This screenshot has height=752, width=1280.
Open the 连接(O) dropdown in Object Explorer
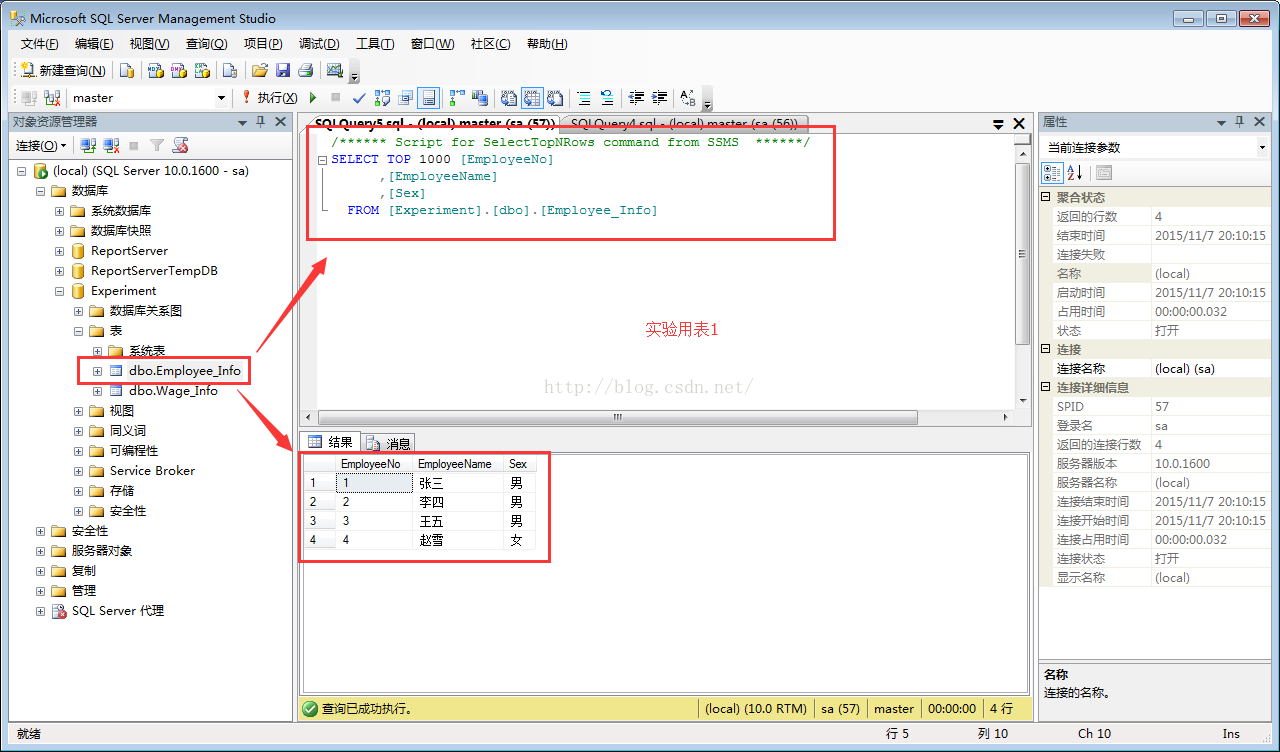point(42,146)
